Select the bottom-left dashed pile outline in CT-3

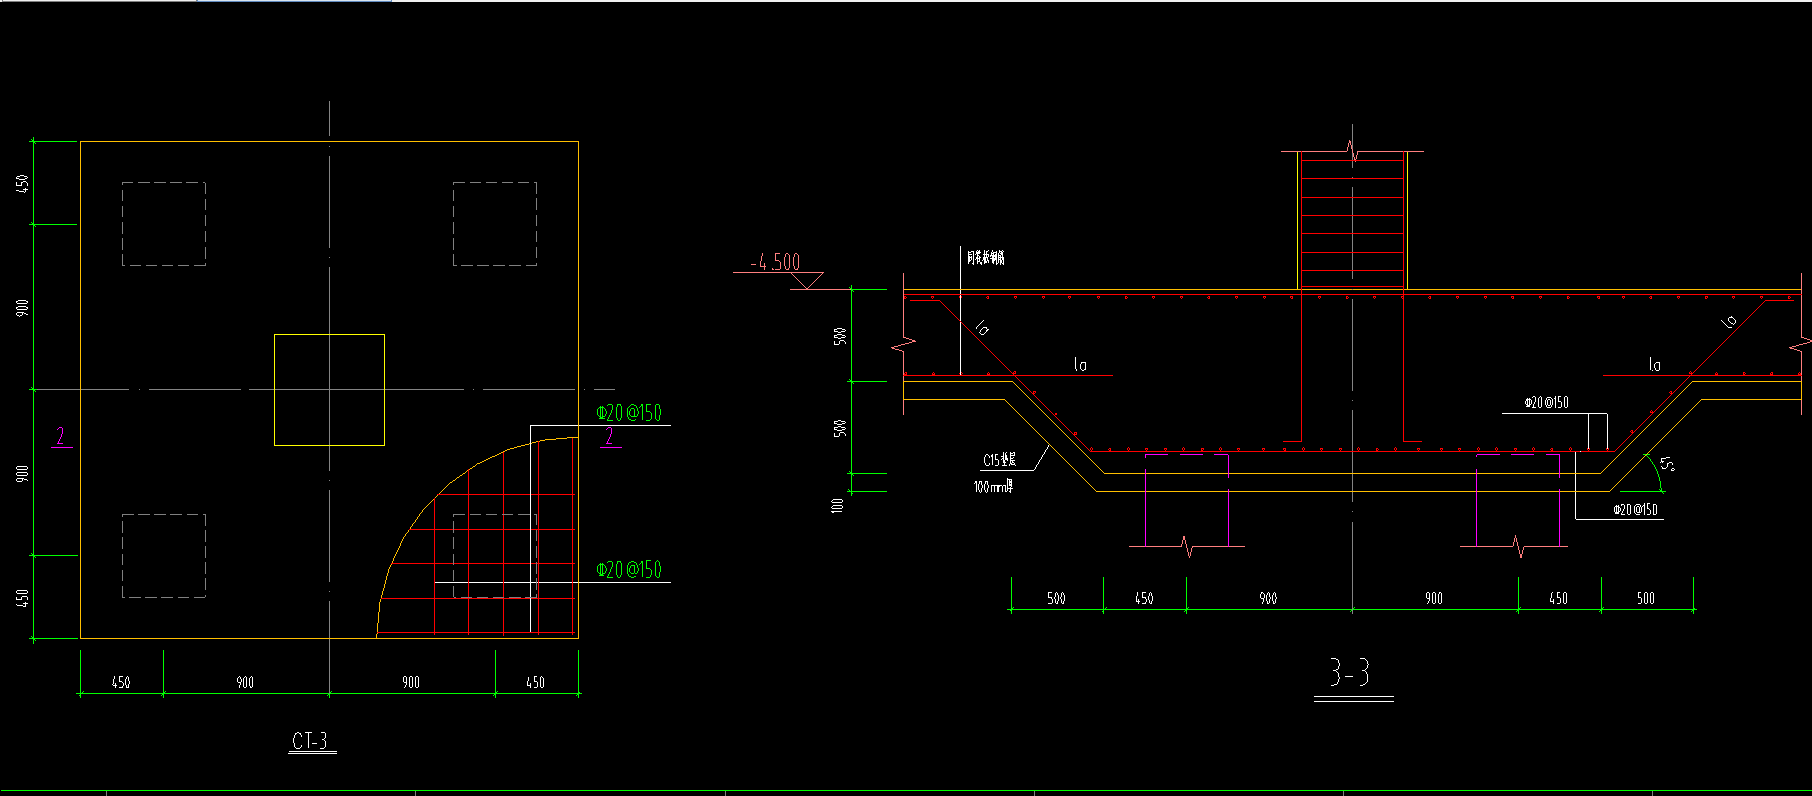click(164, 556)
